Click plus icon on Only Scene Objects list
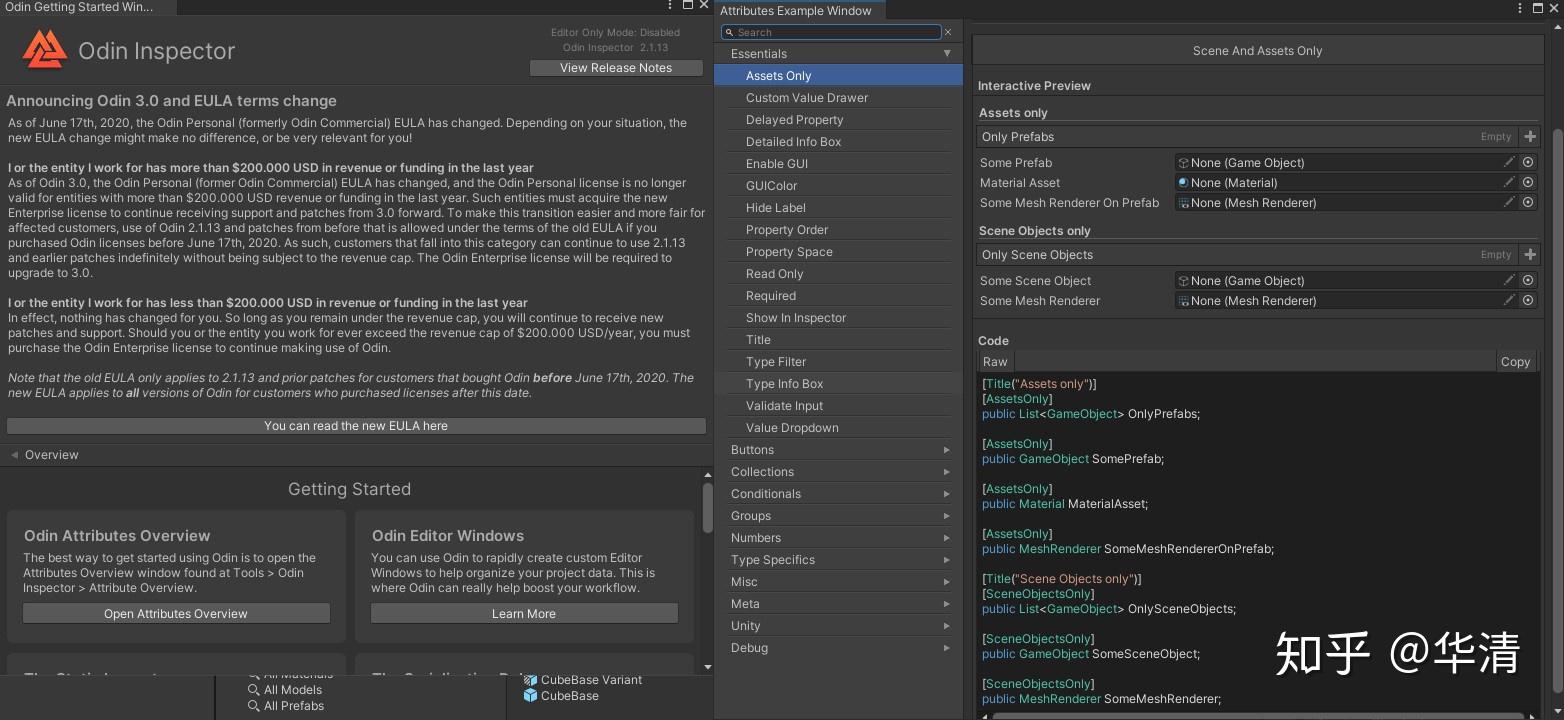The image size is (1564, 720). click(1529, 254)
